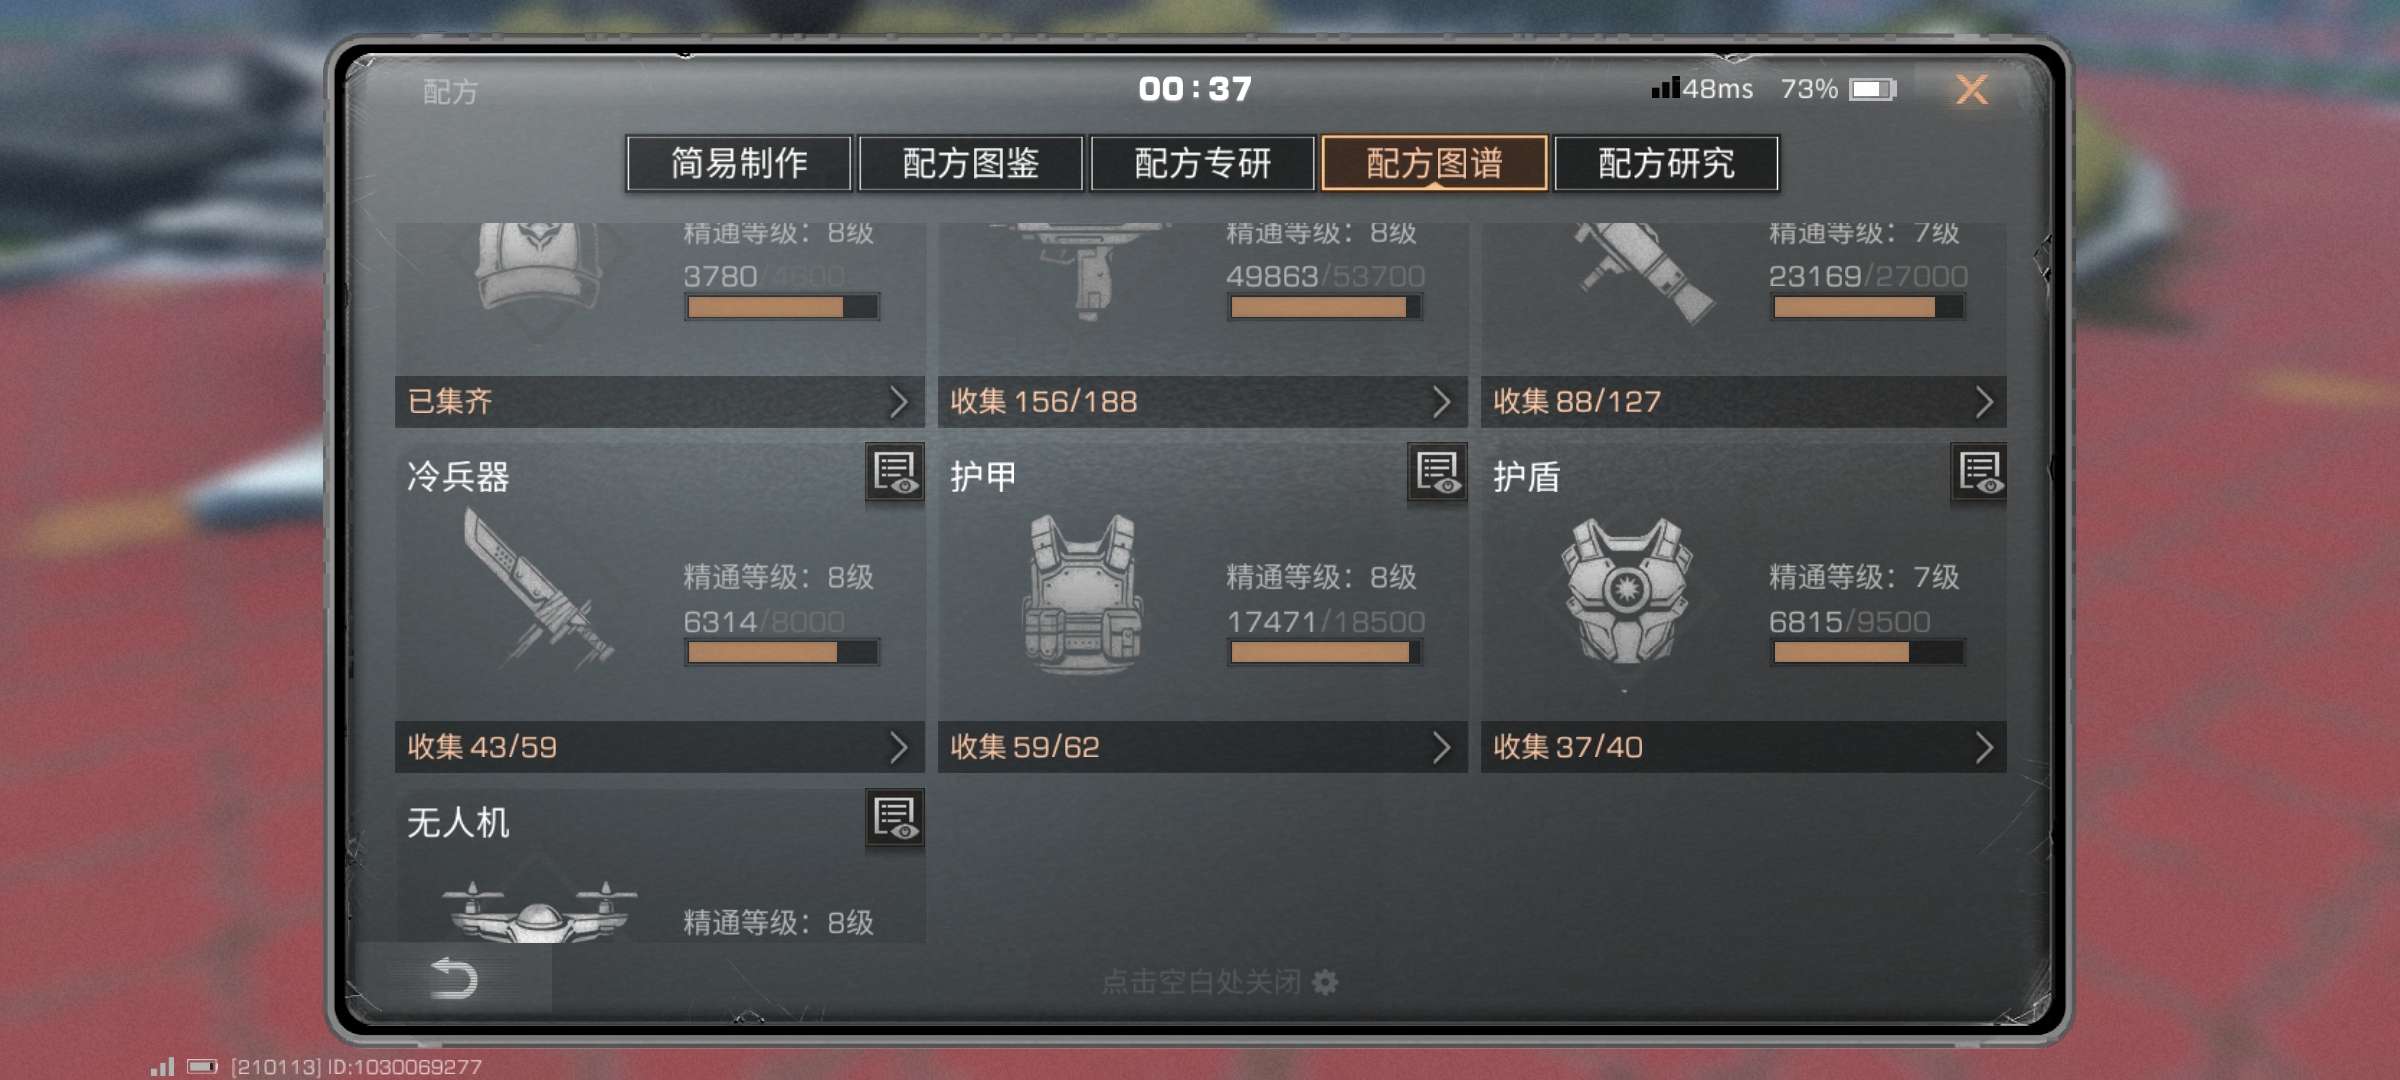Click the settings gear beside 点击空白处关闭
The width and height of the screenshot is (2400, 1080).
coord(1325,983)
